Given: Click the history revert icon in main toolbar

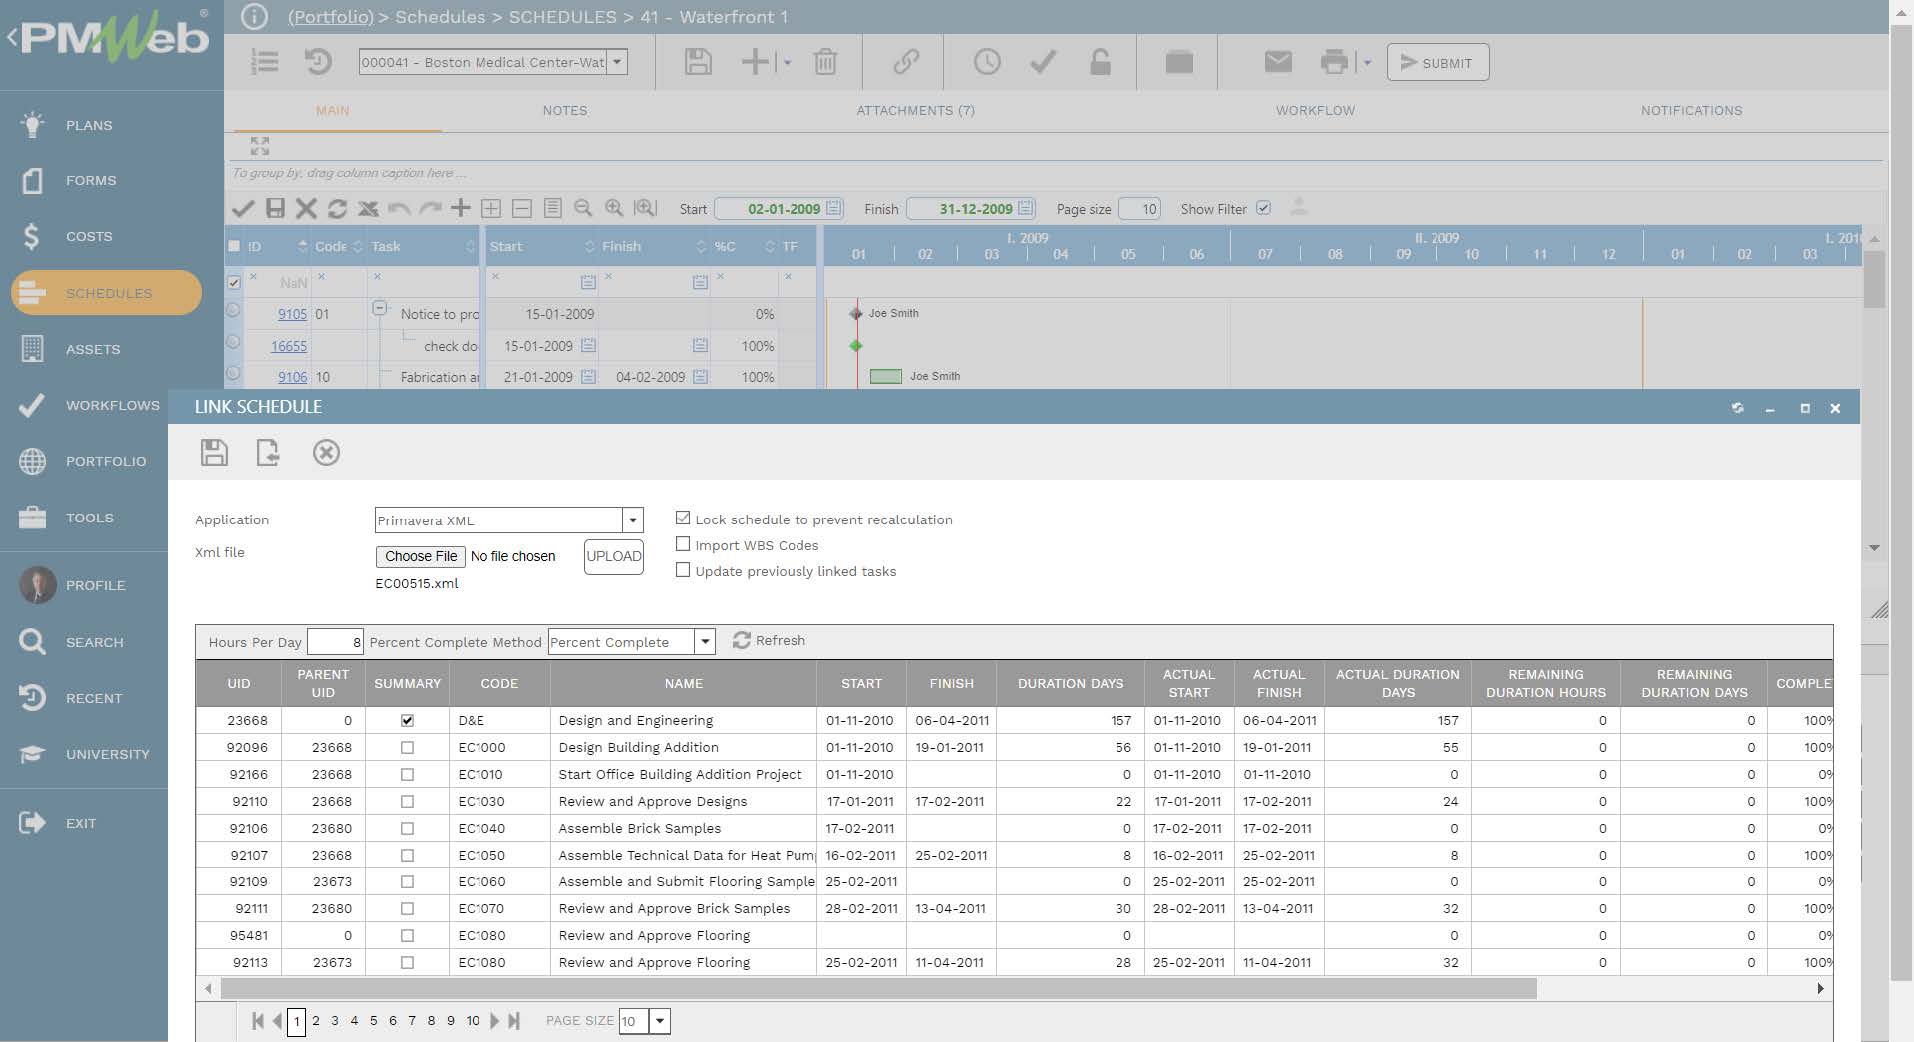Looking at the screenshot, I should coord(318,62).
